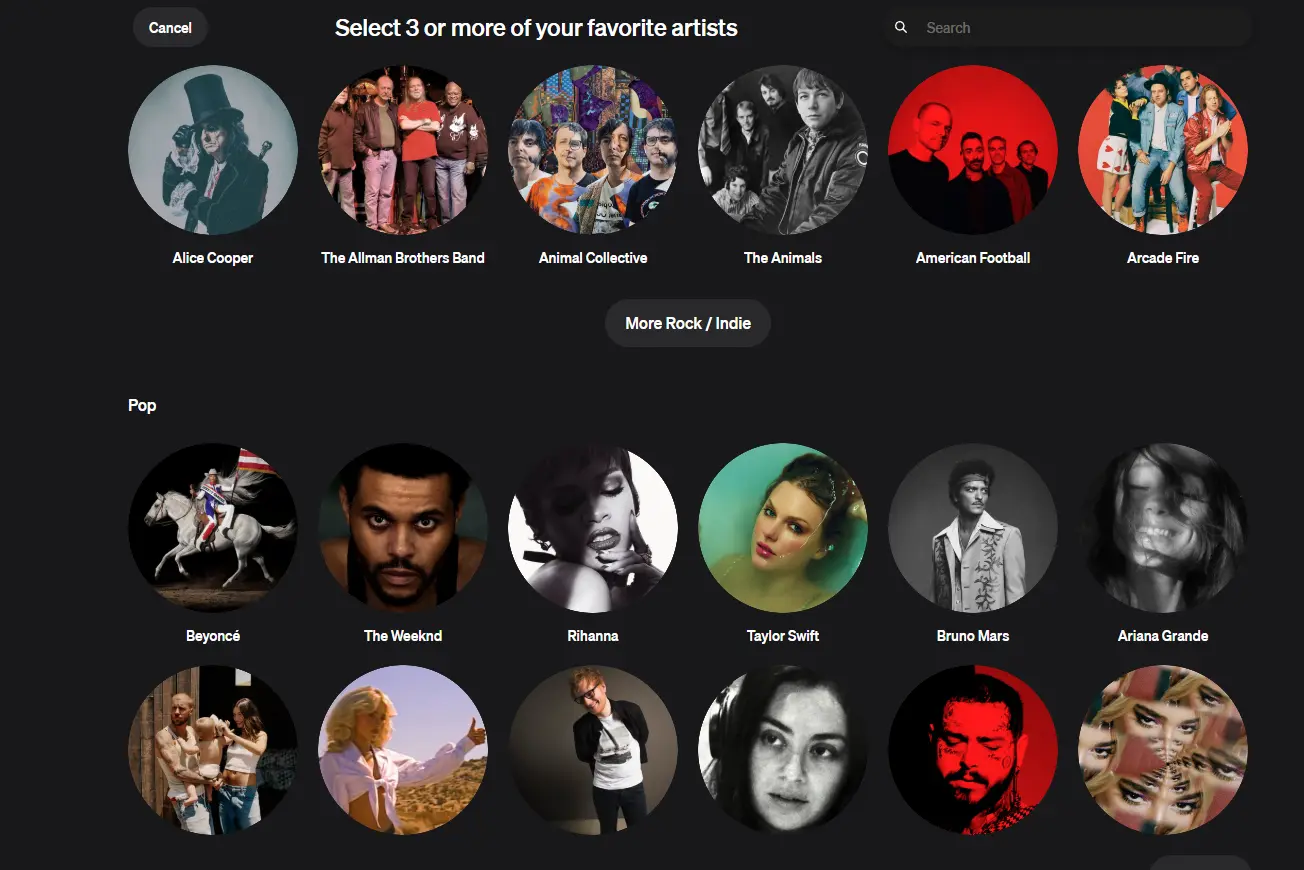Pick the Bruno Mars artist photo

pos(973,528)
